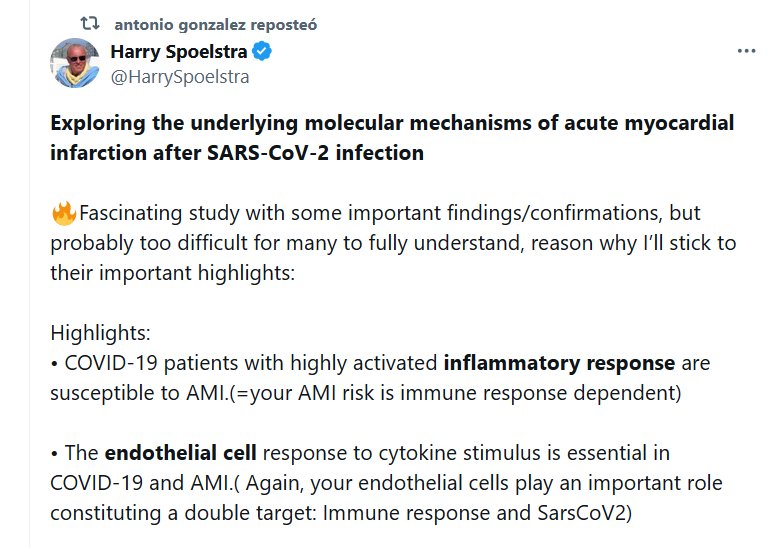Open the three-dot more options menu

tap(746, 51)
